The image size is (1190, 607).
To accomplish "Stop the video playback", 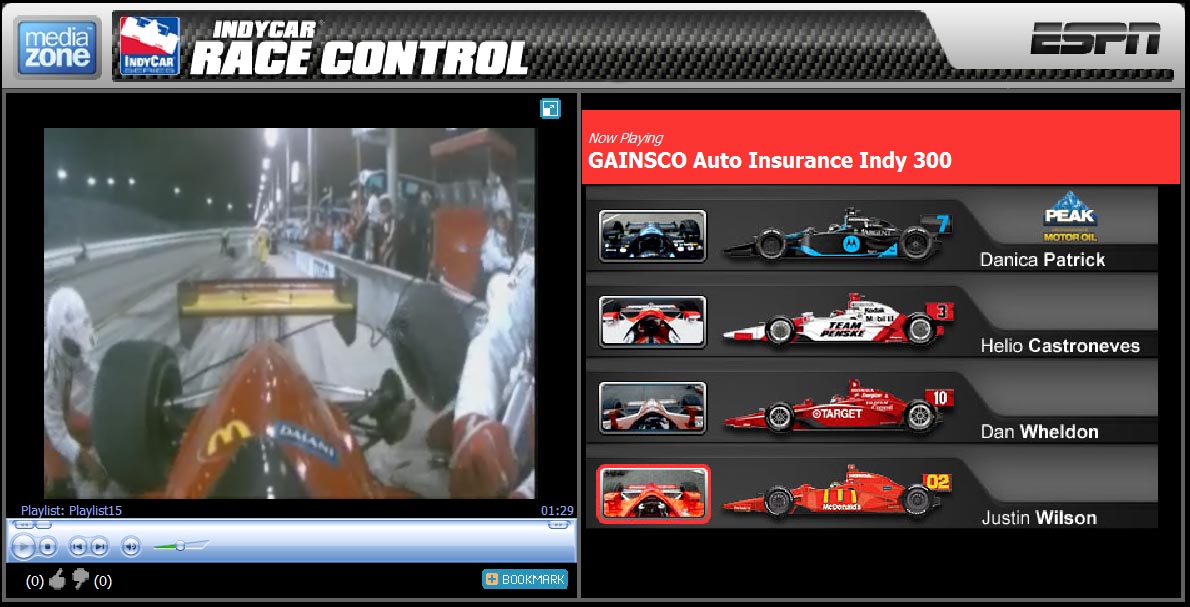I will [x=48, y=545].
